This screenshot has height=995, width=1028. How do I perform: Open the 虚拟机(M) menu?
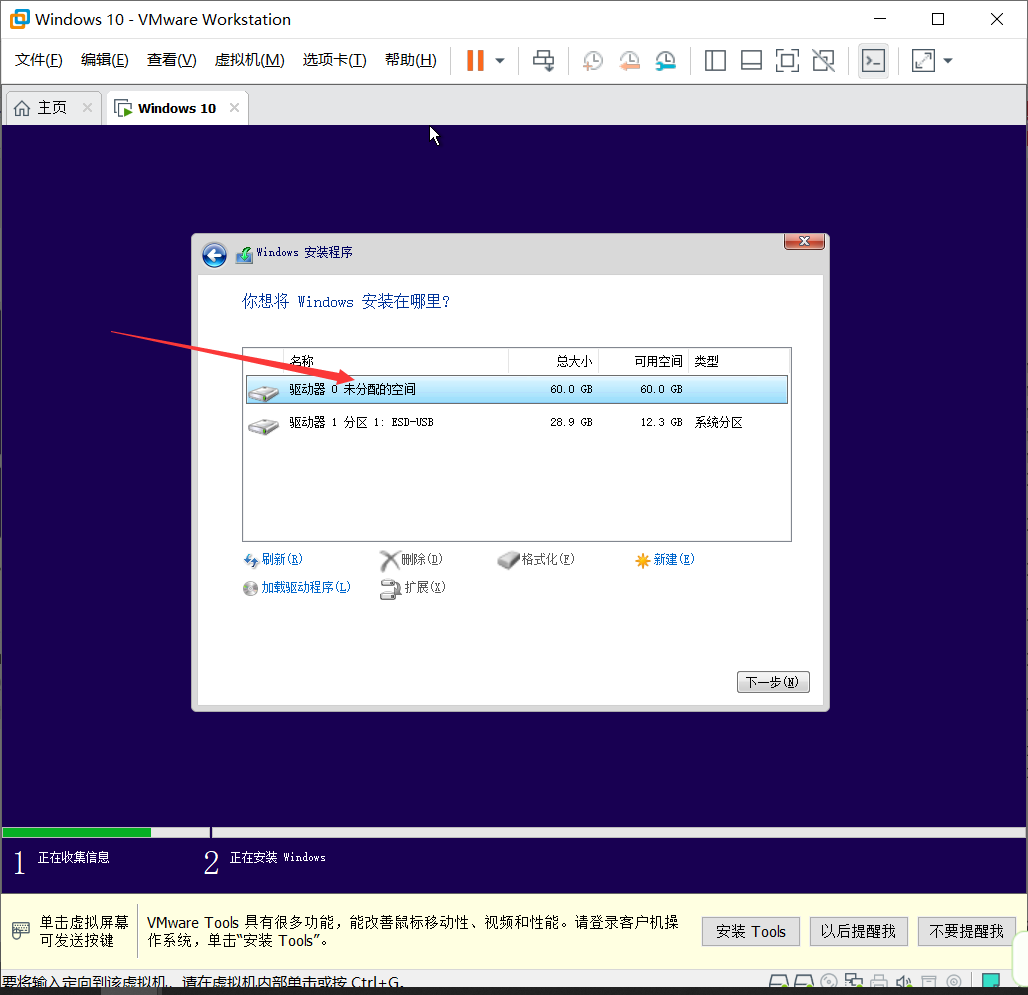[x=249, y=60]
